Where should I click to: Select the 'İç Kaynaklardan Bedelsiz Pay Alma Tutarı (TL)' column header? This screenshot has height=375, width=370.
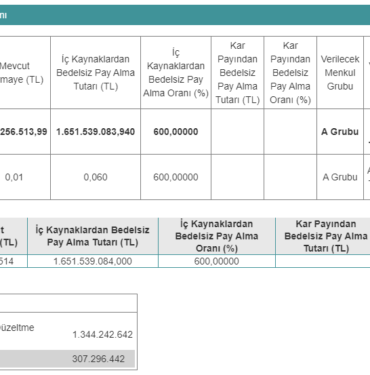[x=96, y=73]
